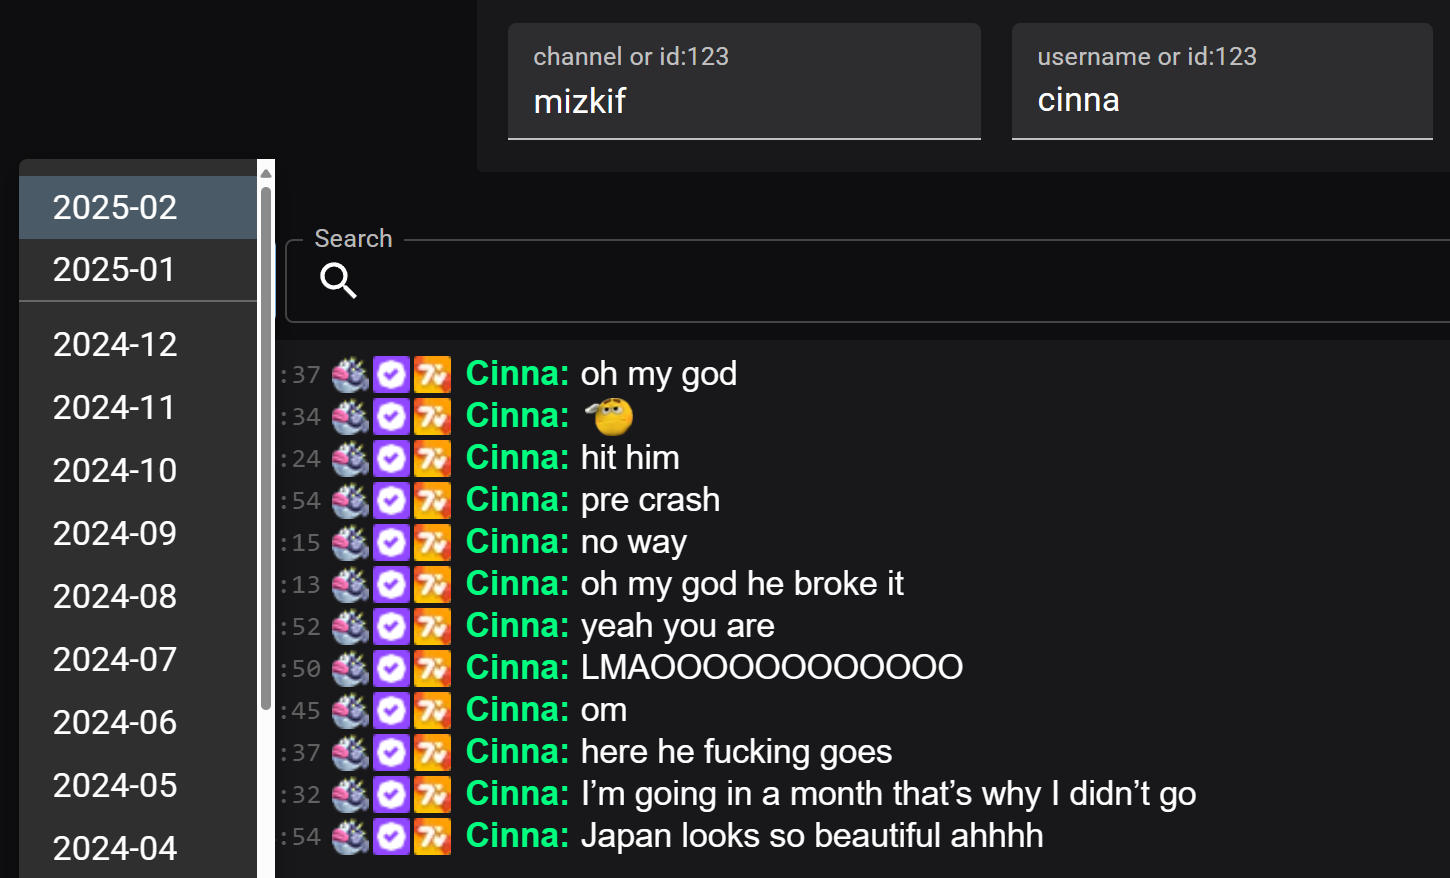Viewport: 1450px width, 878px height.
Task: Click the Cinna username on "yeah you are"
Action: [x=517, y=626]
